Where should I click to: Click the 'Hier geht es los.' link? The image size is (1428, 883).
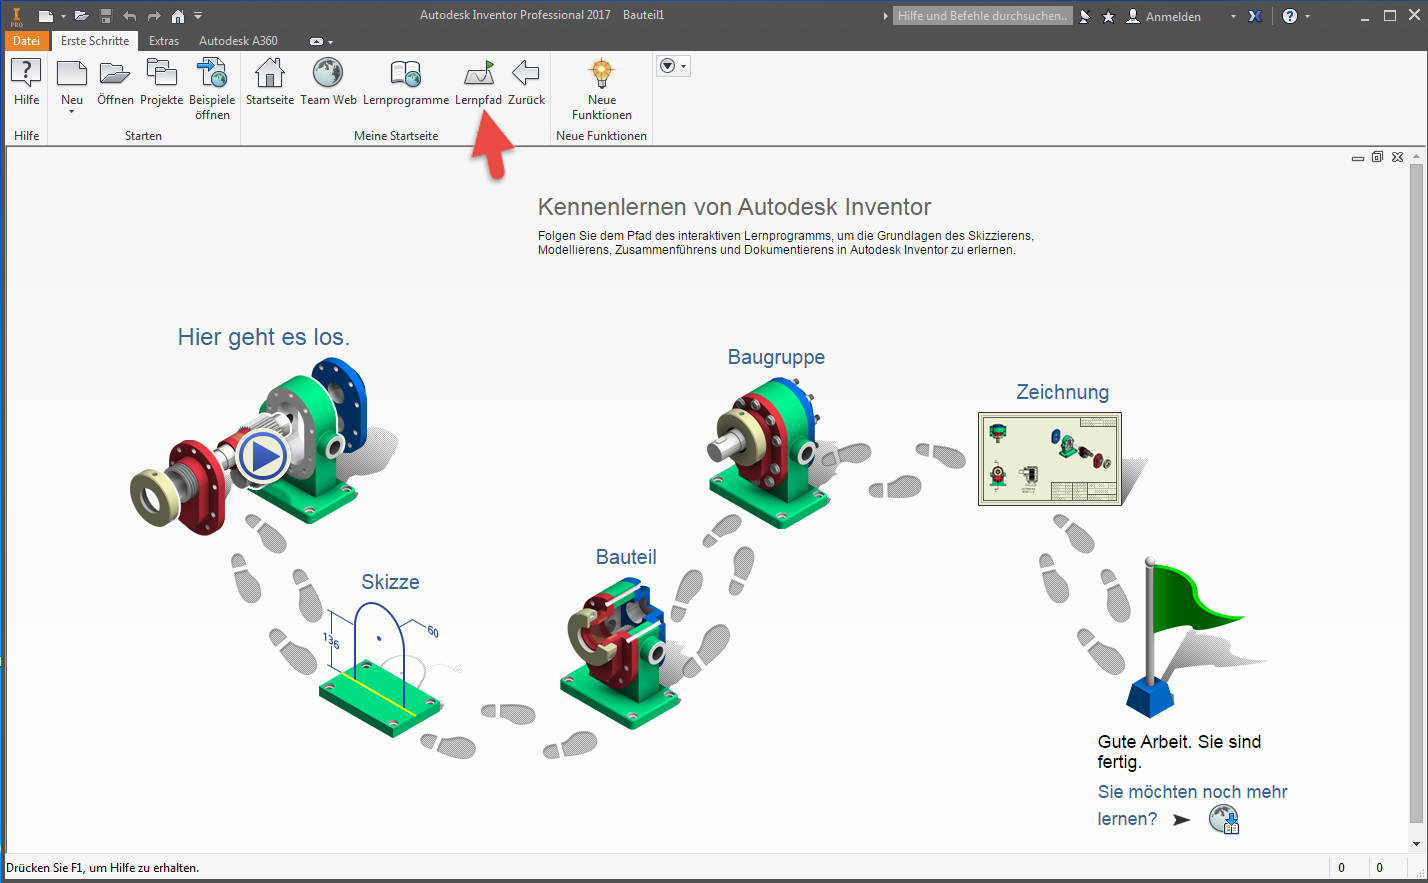[264, 337]
